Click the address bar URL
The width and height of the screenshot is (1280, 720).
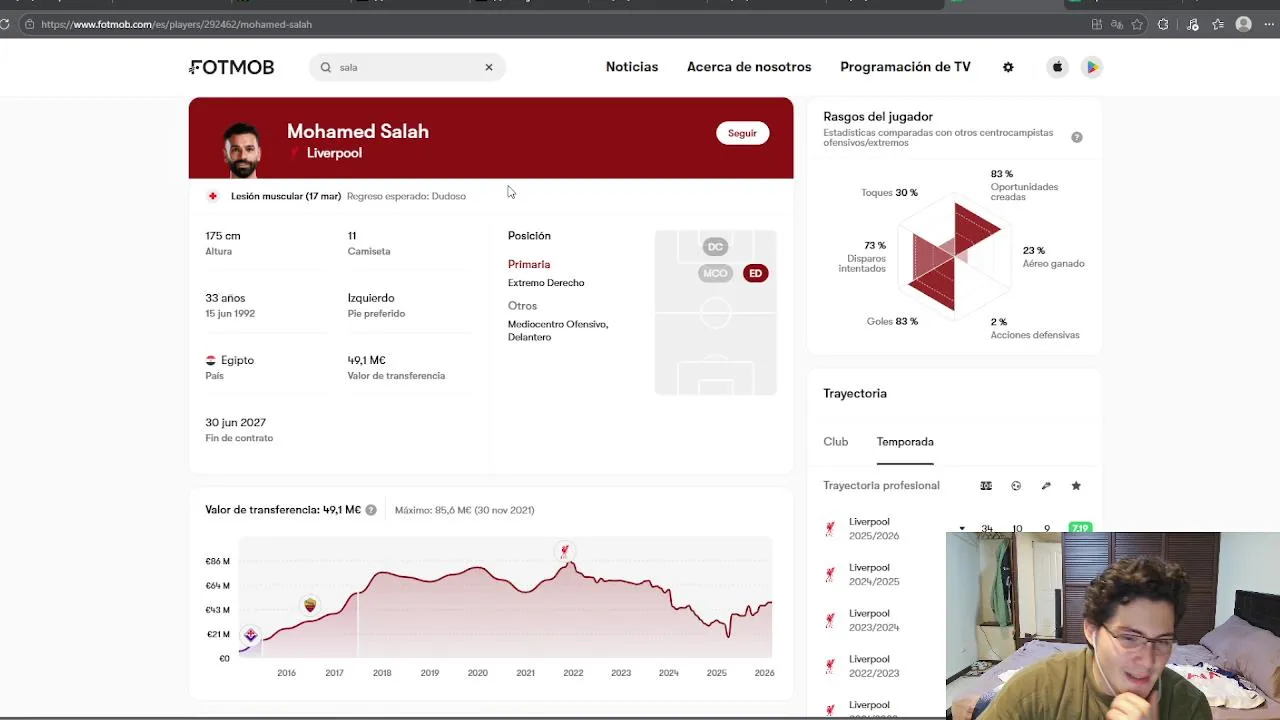(176, 24)
